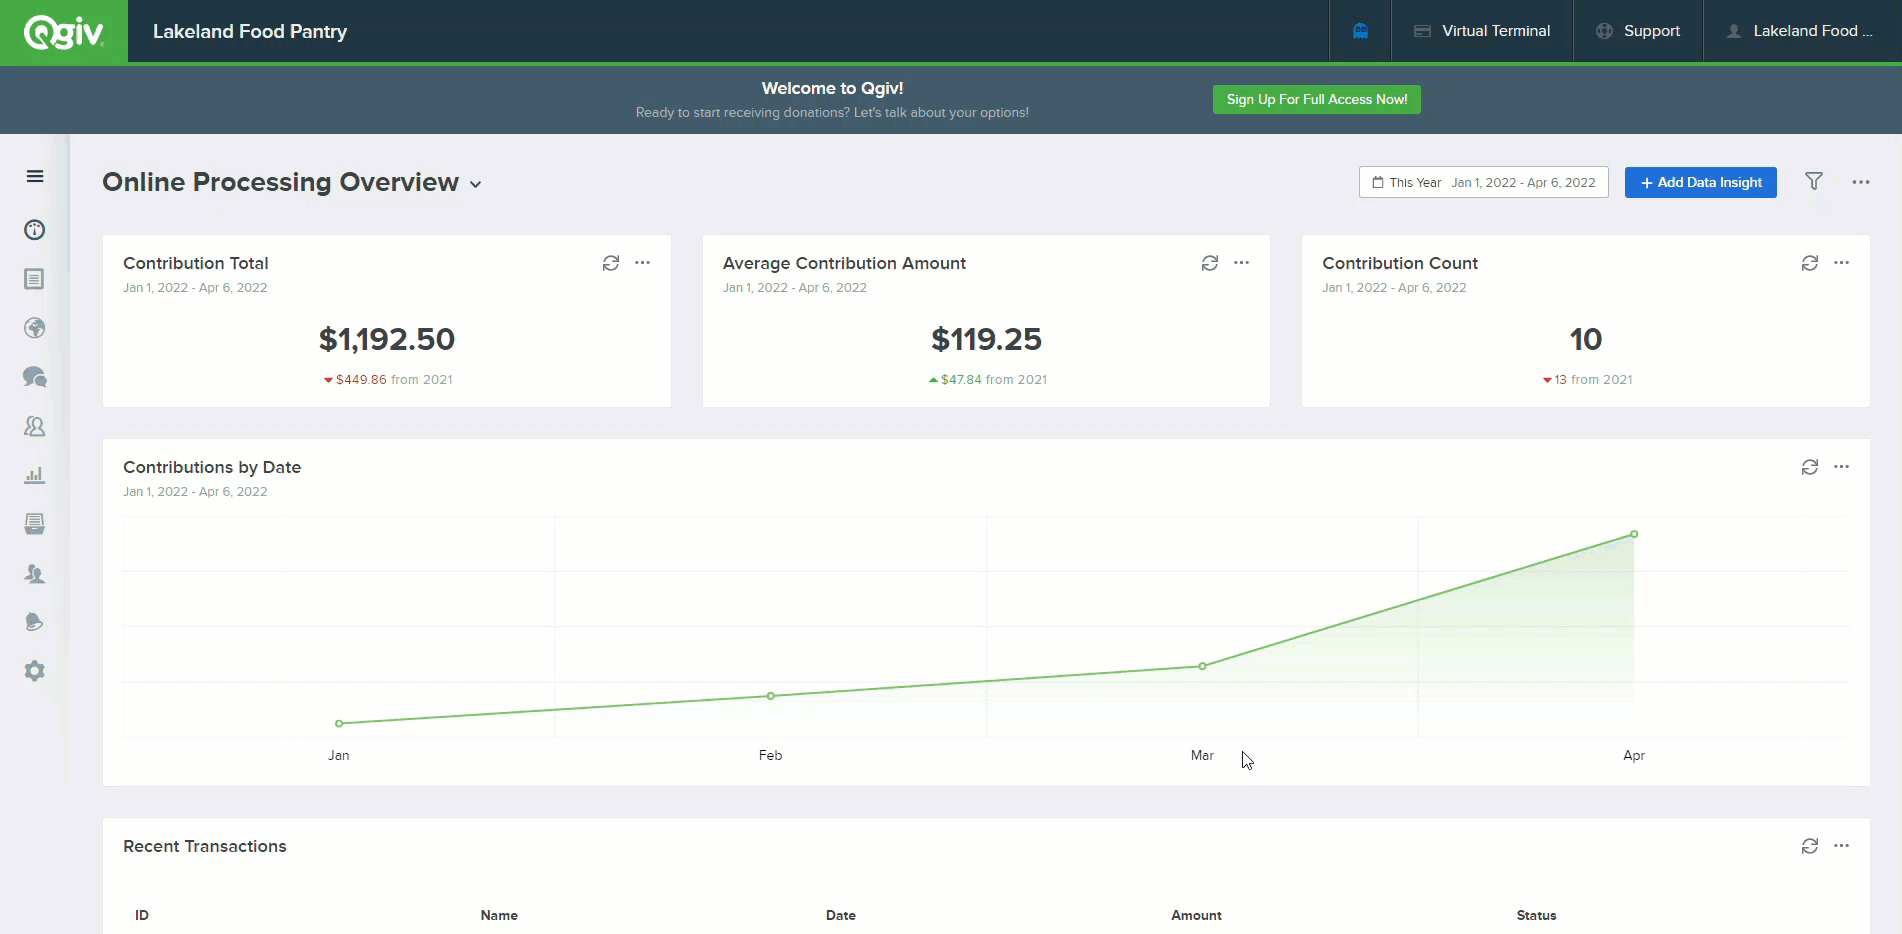Open the bar chart reports icon in sidebar

[35, 475]
